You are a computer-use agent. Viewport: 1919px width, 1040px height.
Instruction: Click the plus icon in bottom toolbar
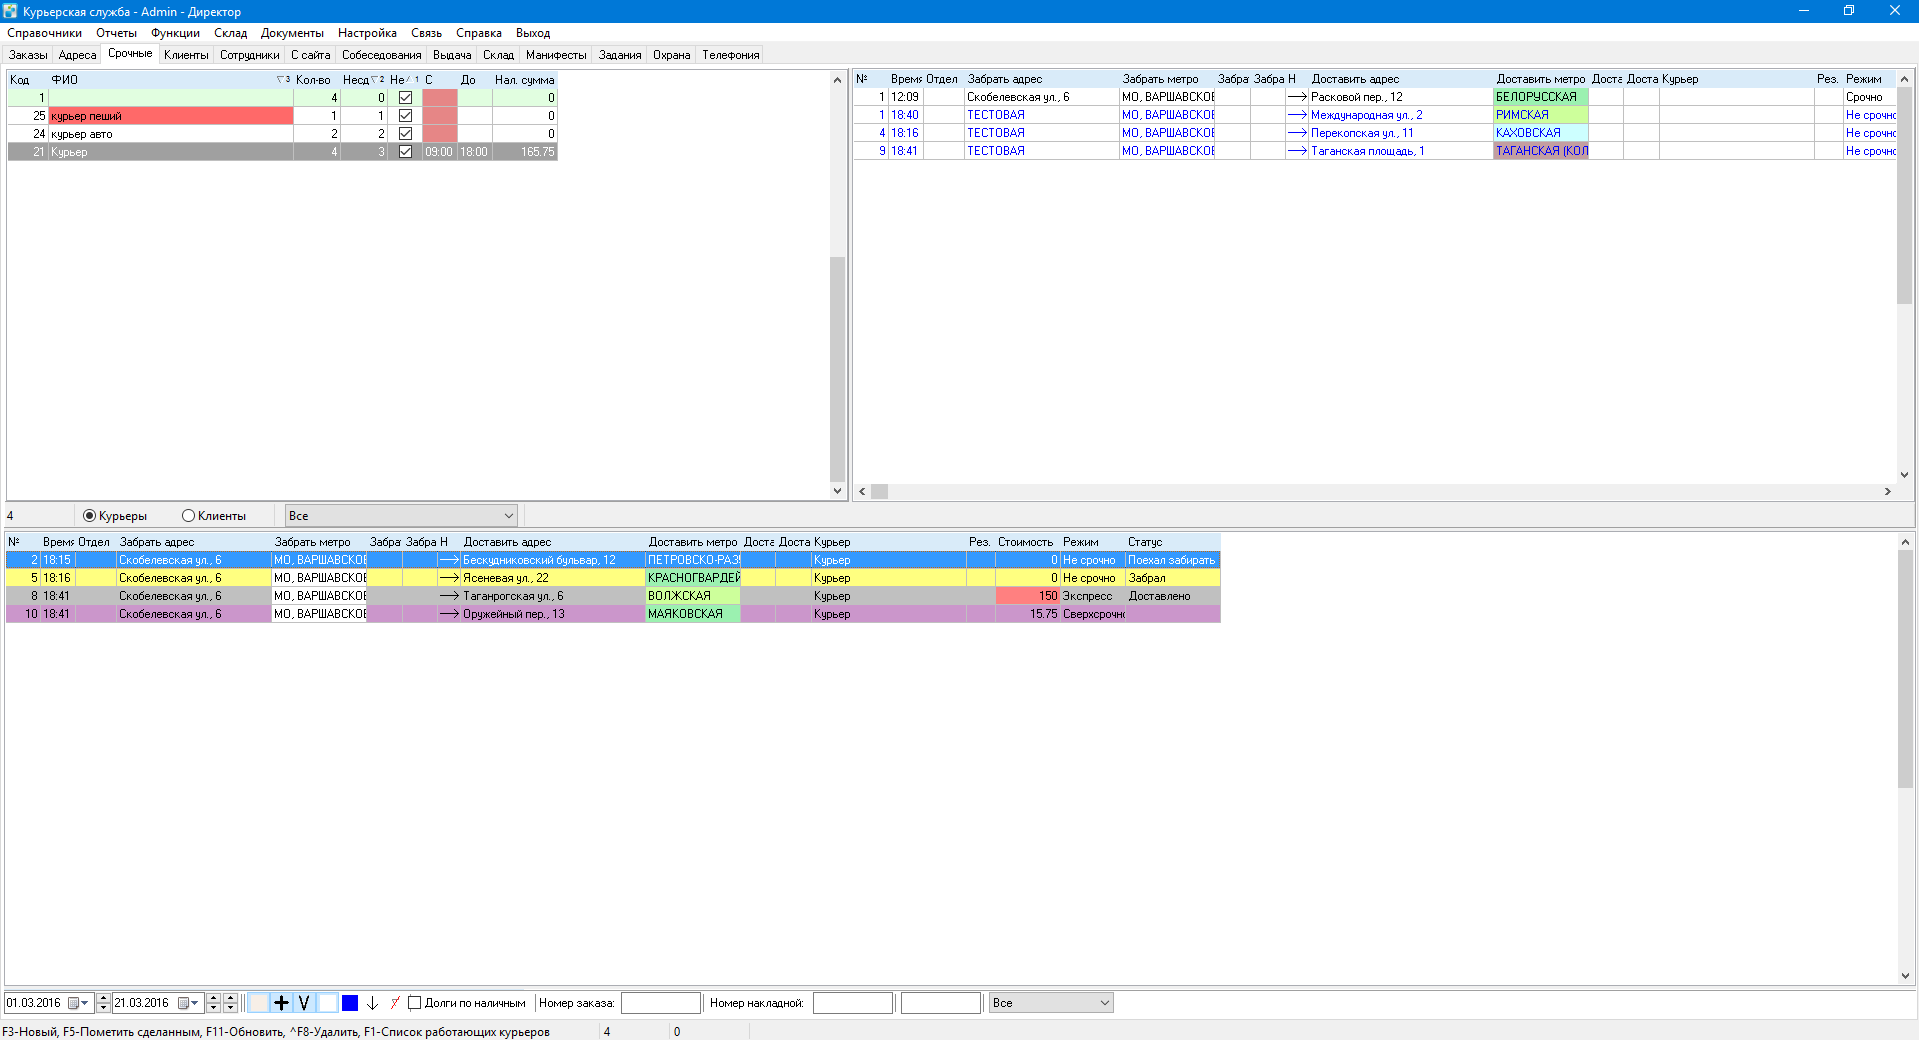tap(281, 1003)
